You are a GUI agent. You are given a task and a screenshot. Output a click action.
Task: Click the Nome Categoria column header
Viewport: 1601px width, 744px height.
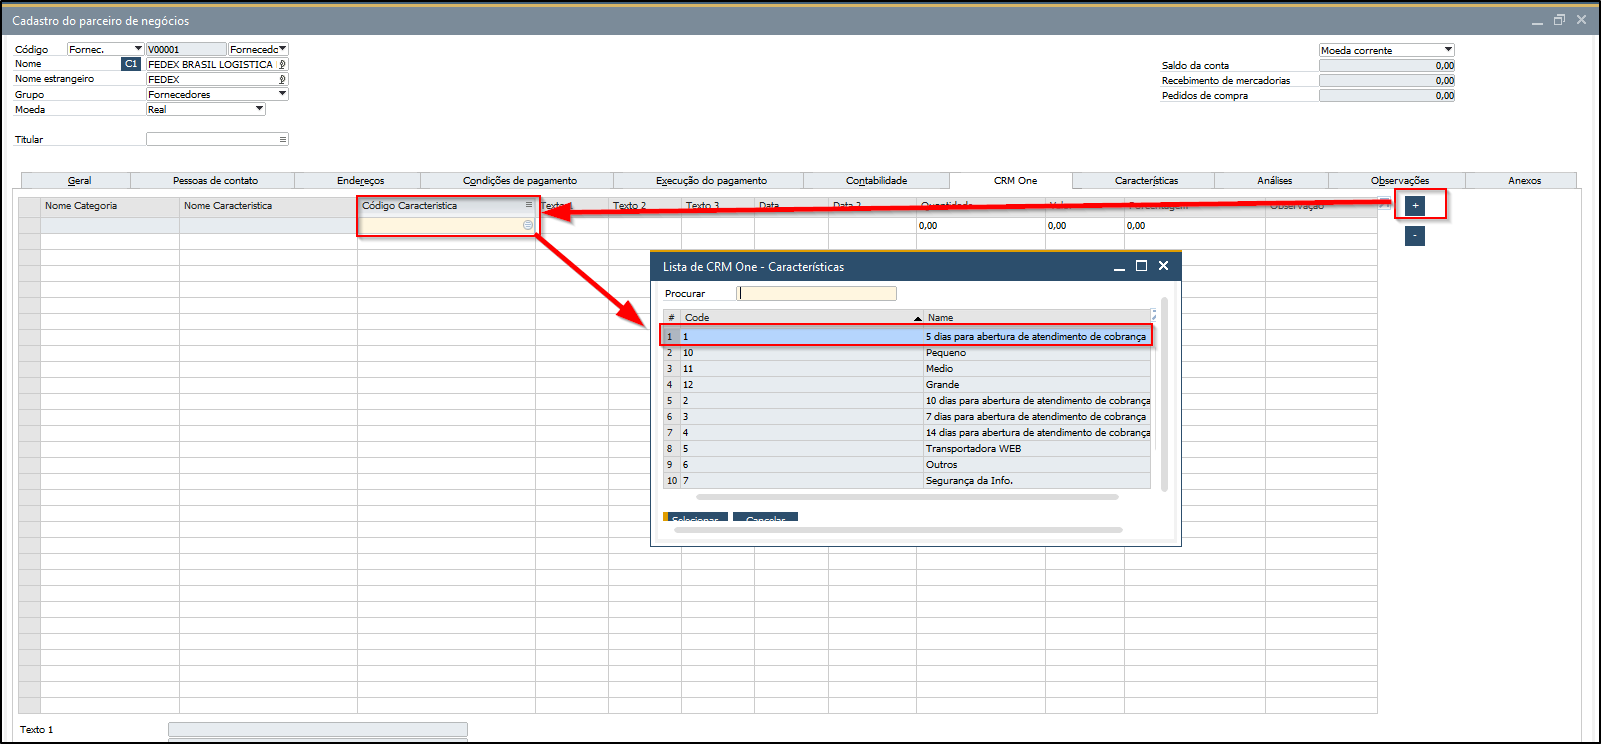[x=110, y=206]
